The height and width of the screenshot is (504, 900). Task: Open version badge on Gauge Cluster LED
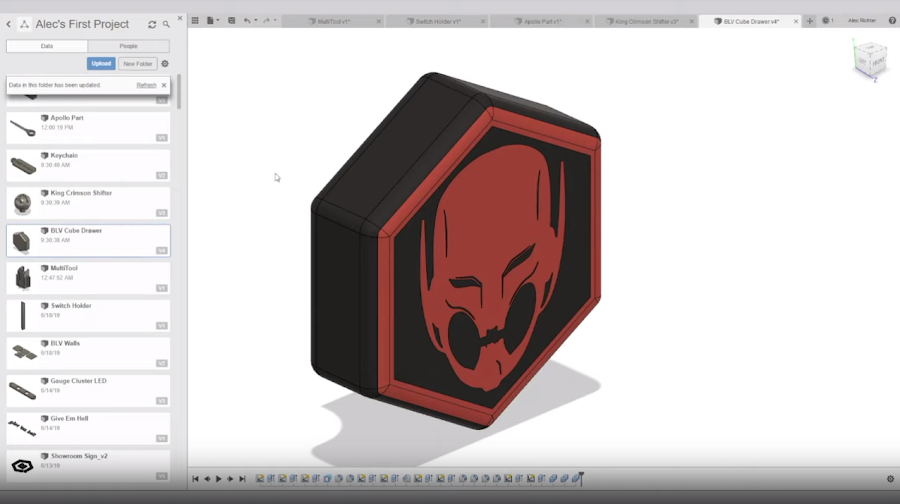tap(162, 401)
